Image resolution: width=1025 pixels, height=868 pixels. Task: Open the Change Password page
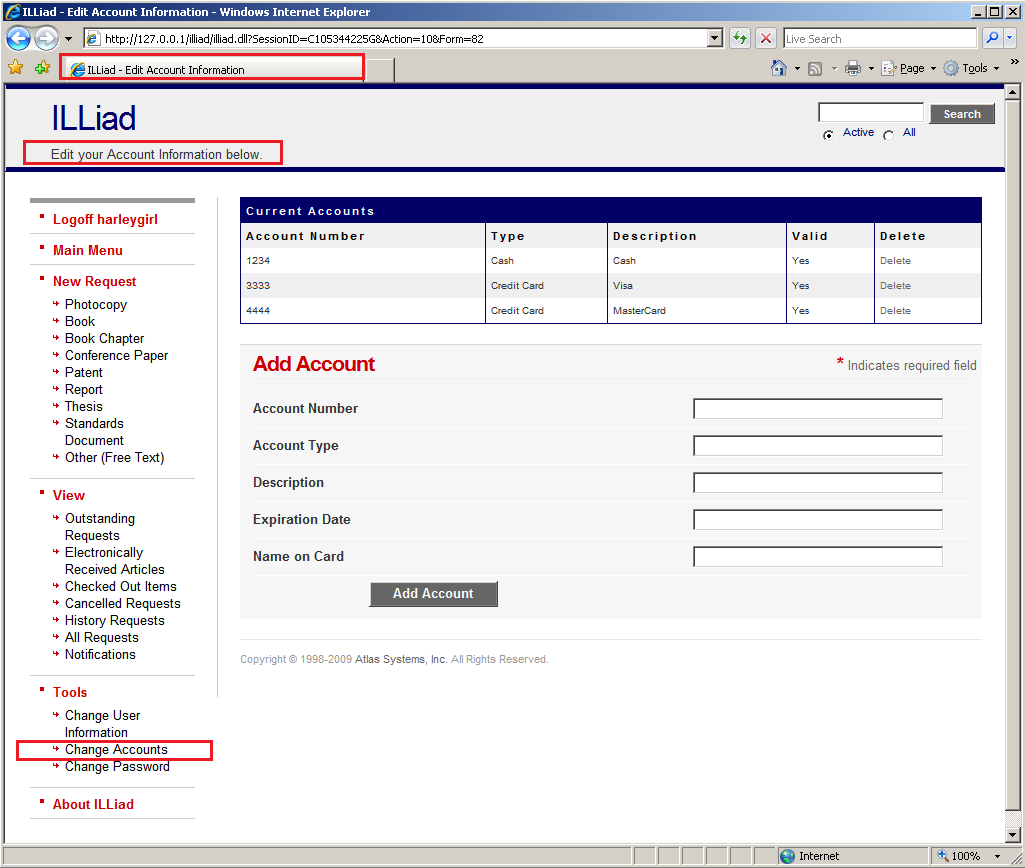[x=117, y=766]
